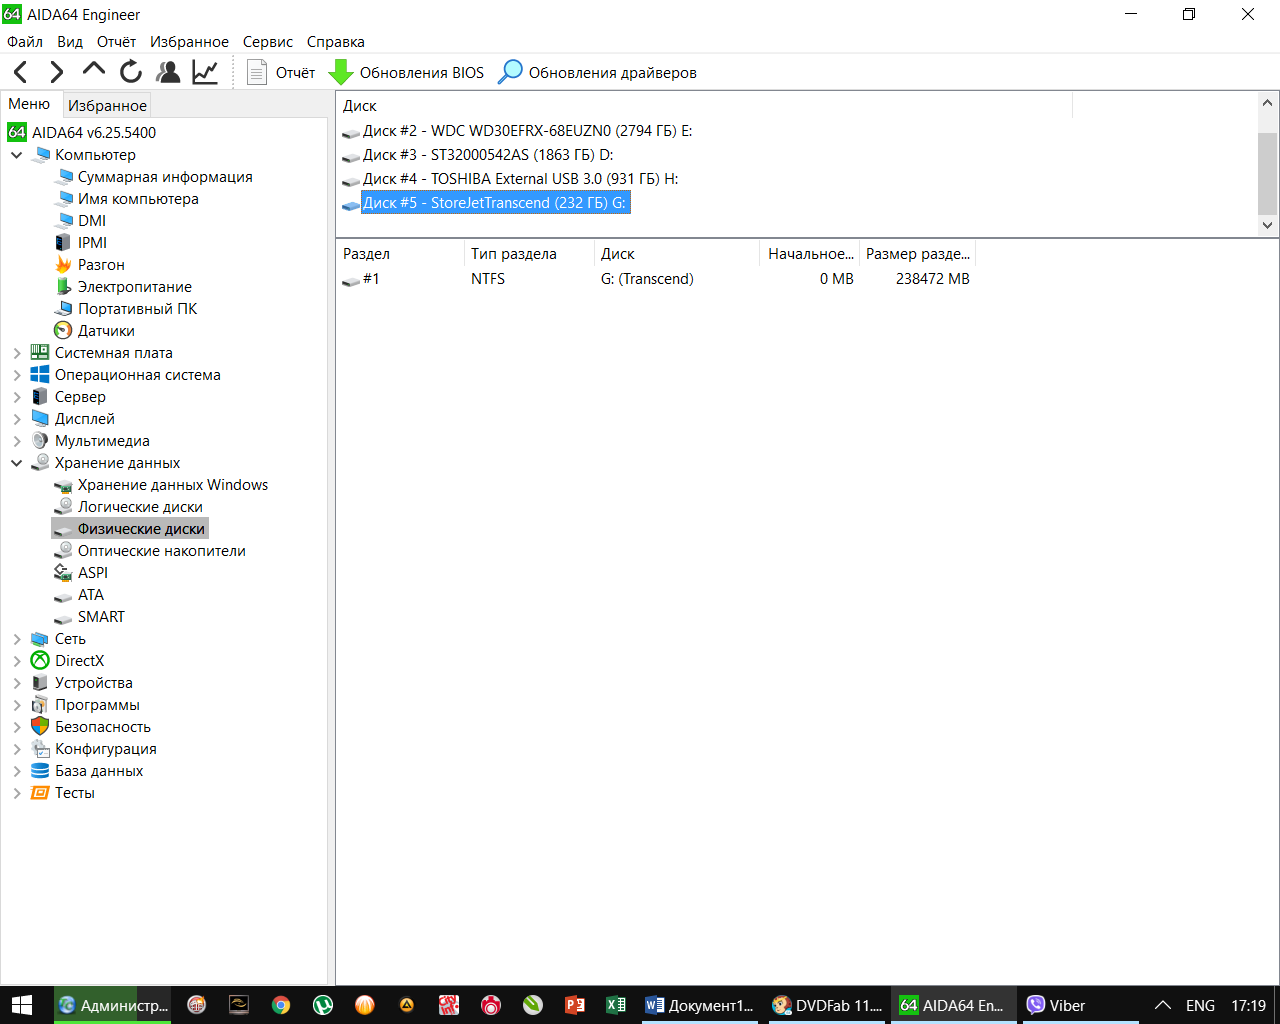Image resolution: width=1280 pixels, height=1024 pixels.
Task: Expand the Операционная система node
Action: pos(17,375)
